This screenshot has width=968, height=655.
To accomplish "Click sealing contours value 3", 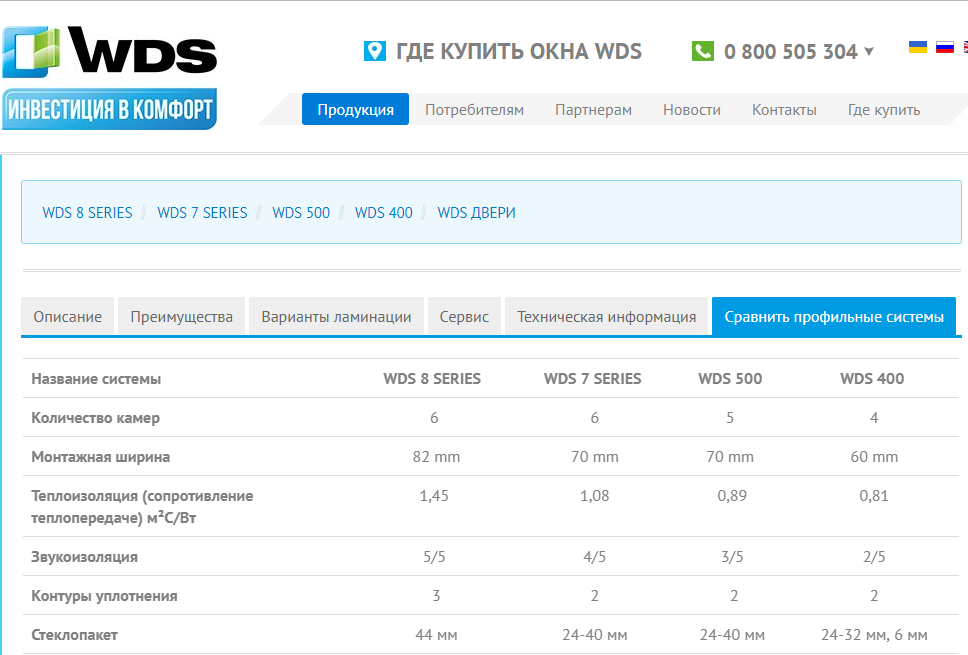I will coord(436,596).
